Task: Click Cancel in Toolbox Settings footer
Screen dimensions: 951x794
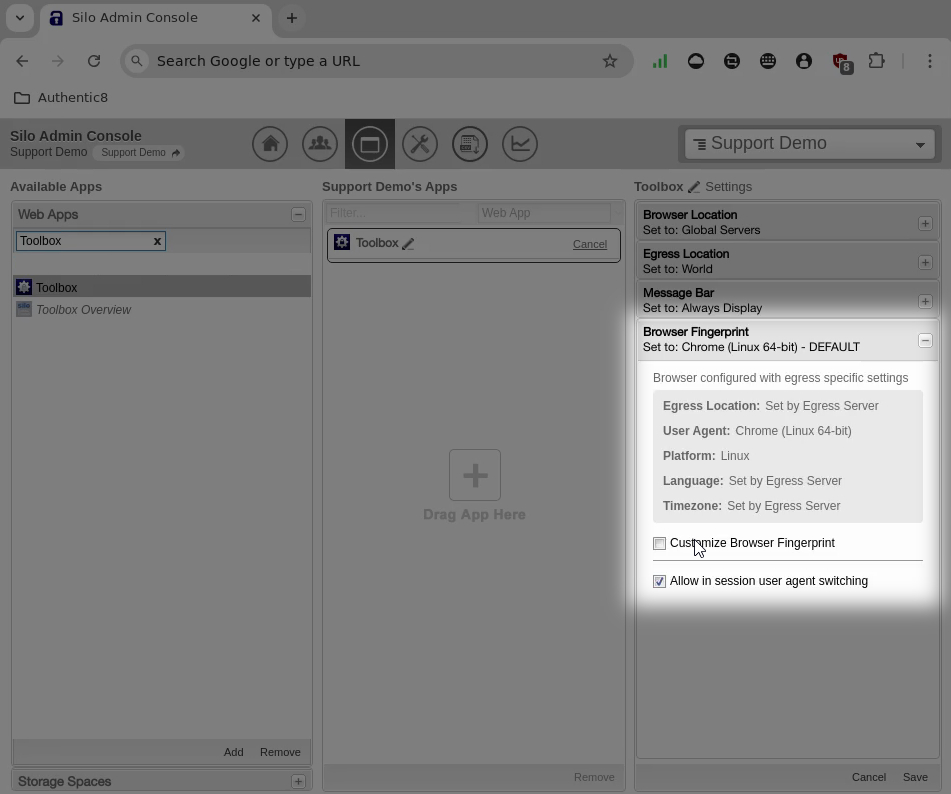Action: coord(869,777)
